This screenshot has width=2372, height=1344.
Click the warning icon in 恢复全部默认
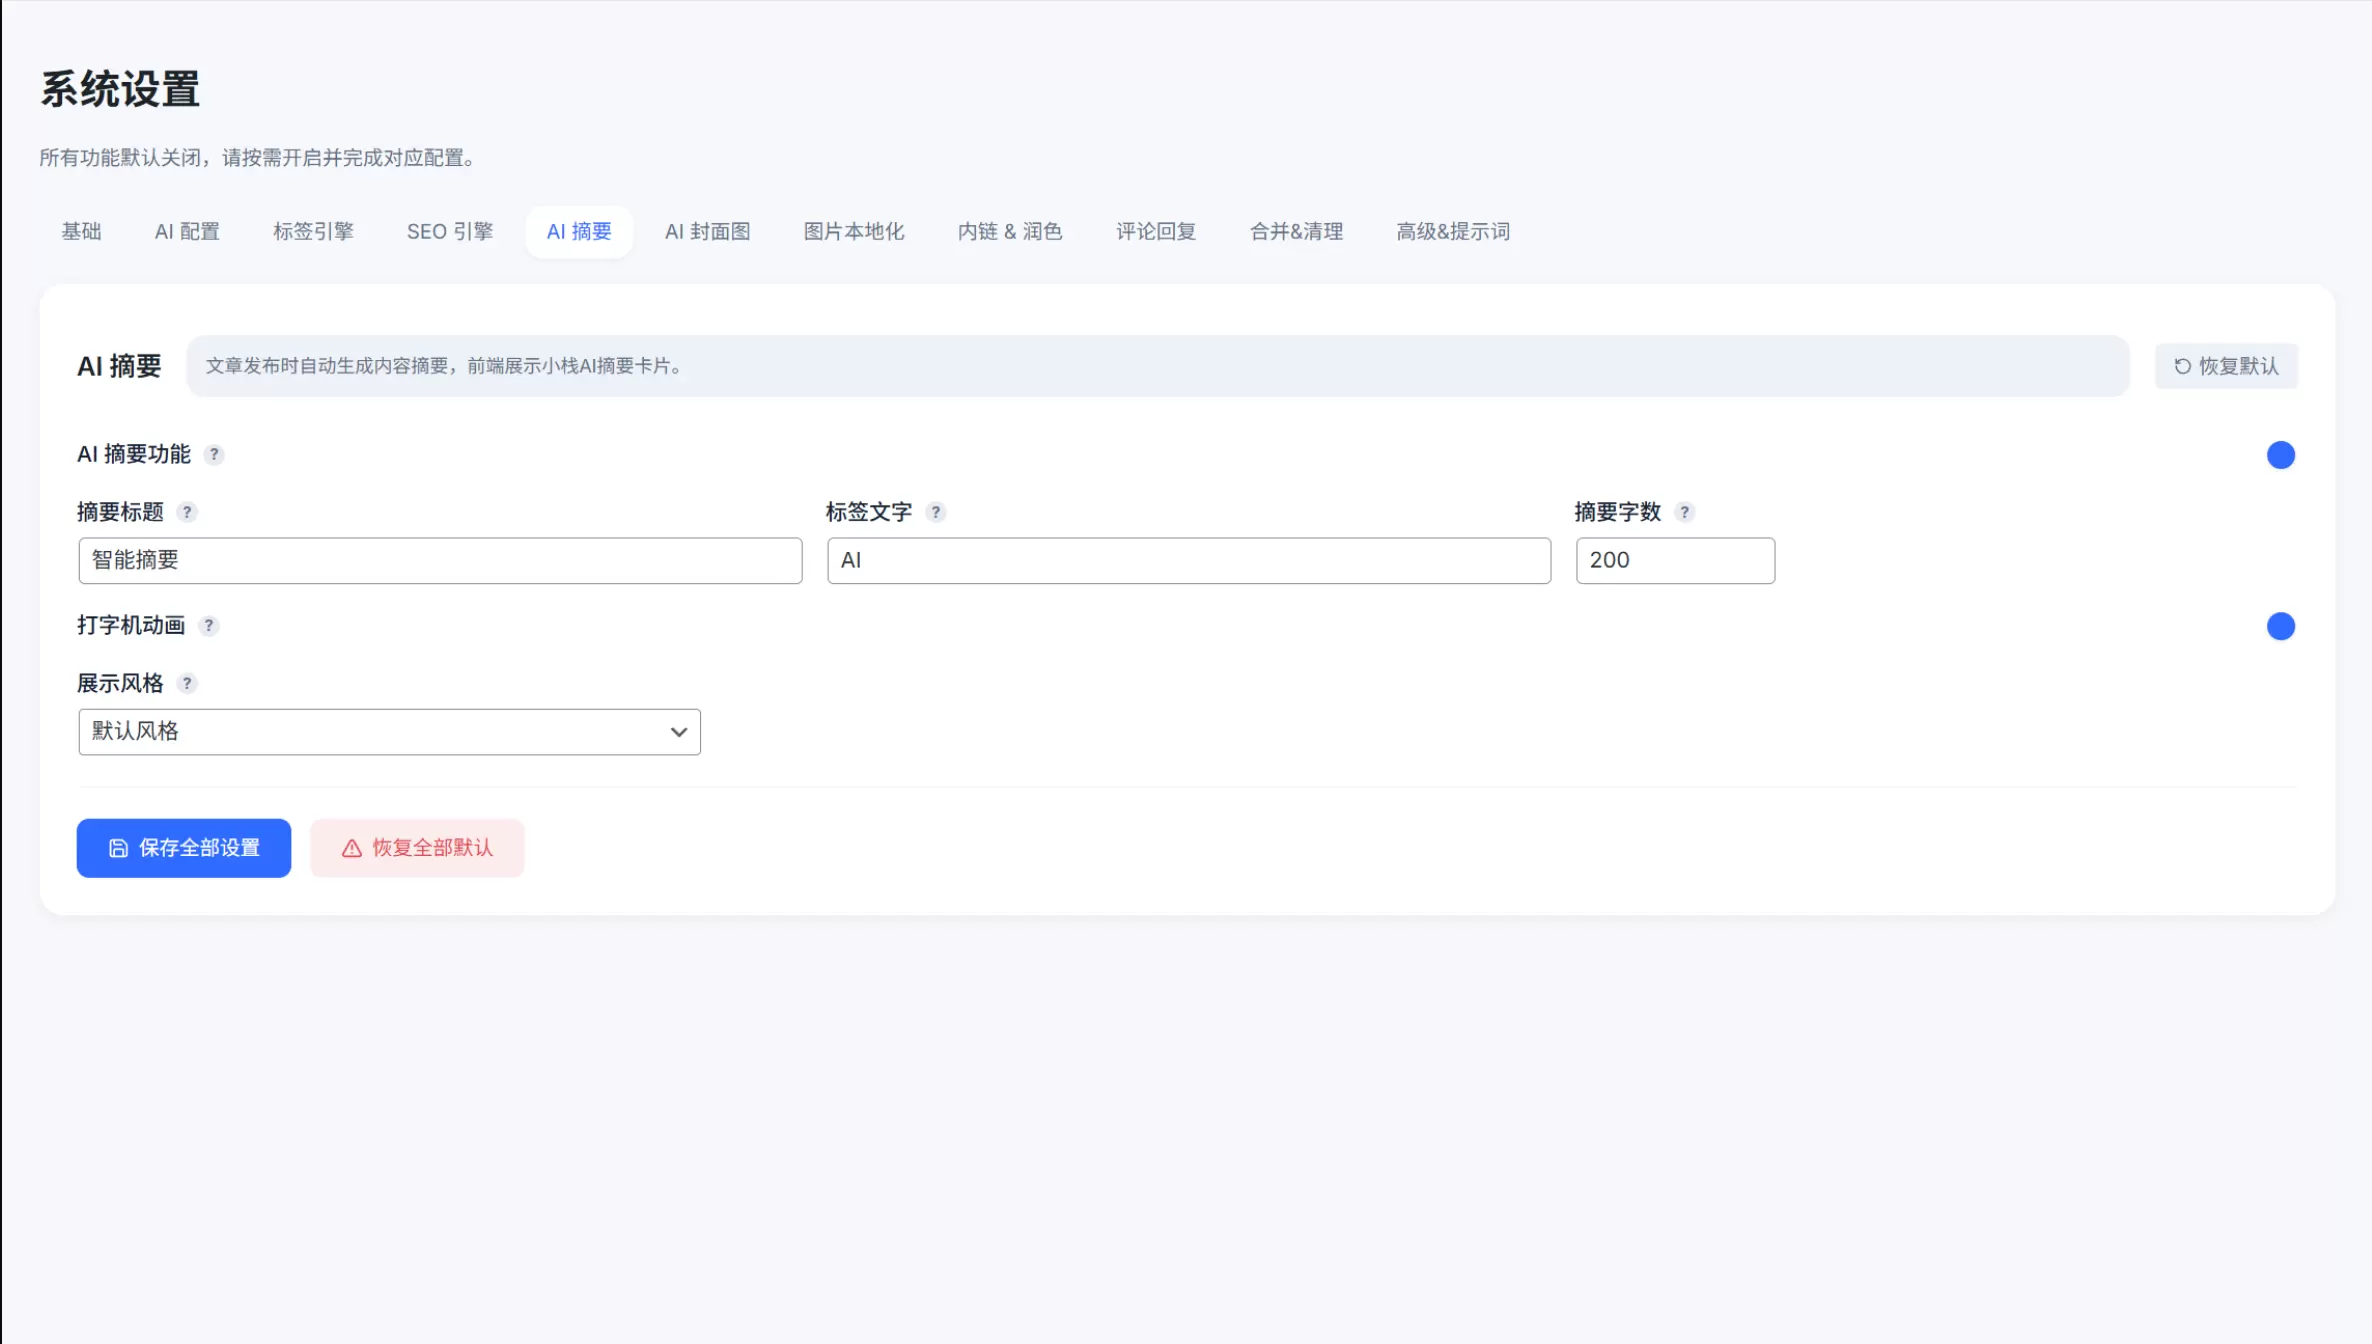pos(351,848)
